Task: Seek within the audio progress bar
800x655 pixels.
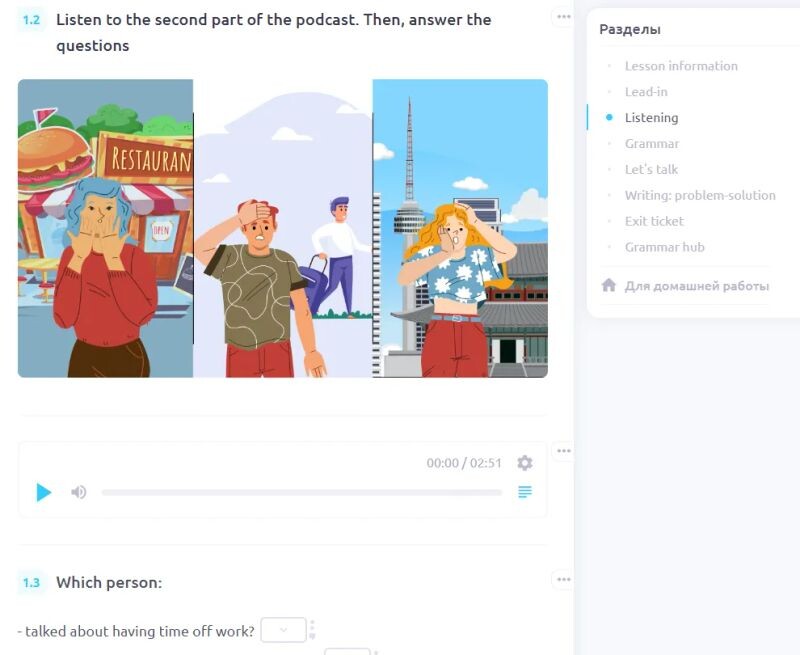Action: tap(302, 492)
